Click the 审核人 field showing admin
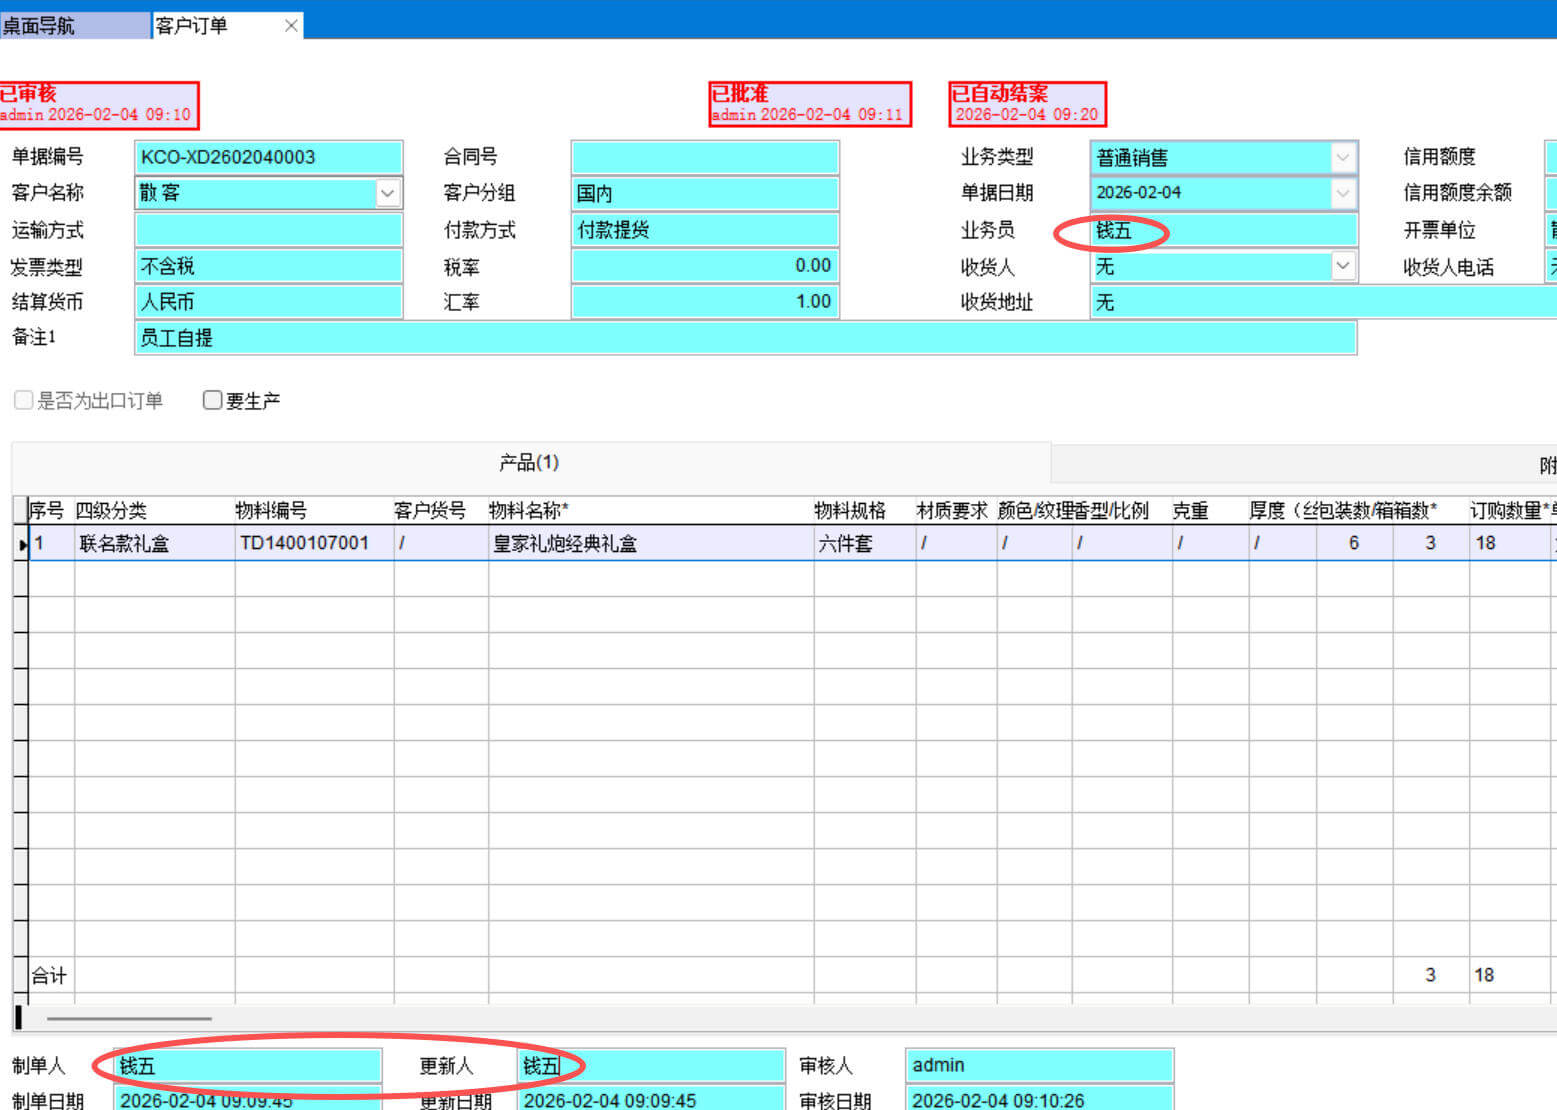The height and width of the screenshot is (1110, 1557). tap(1038, 1065)
